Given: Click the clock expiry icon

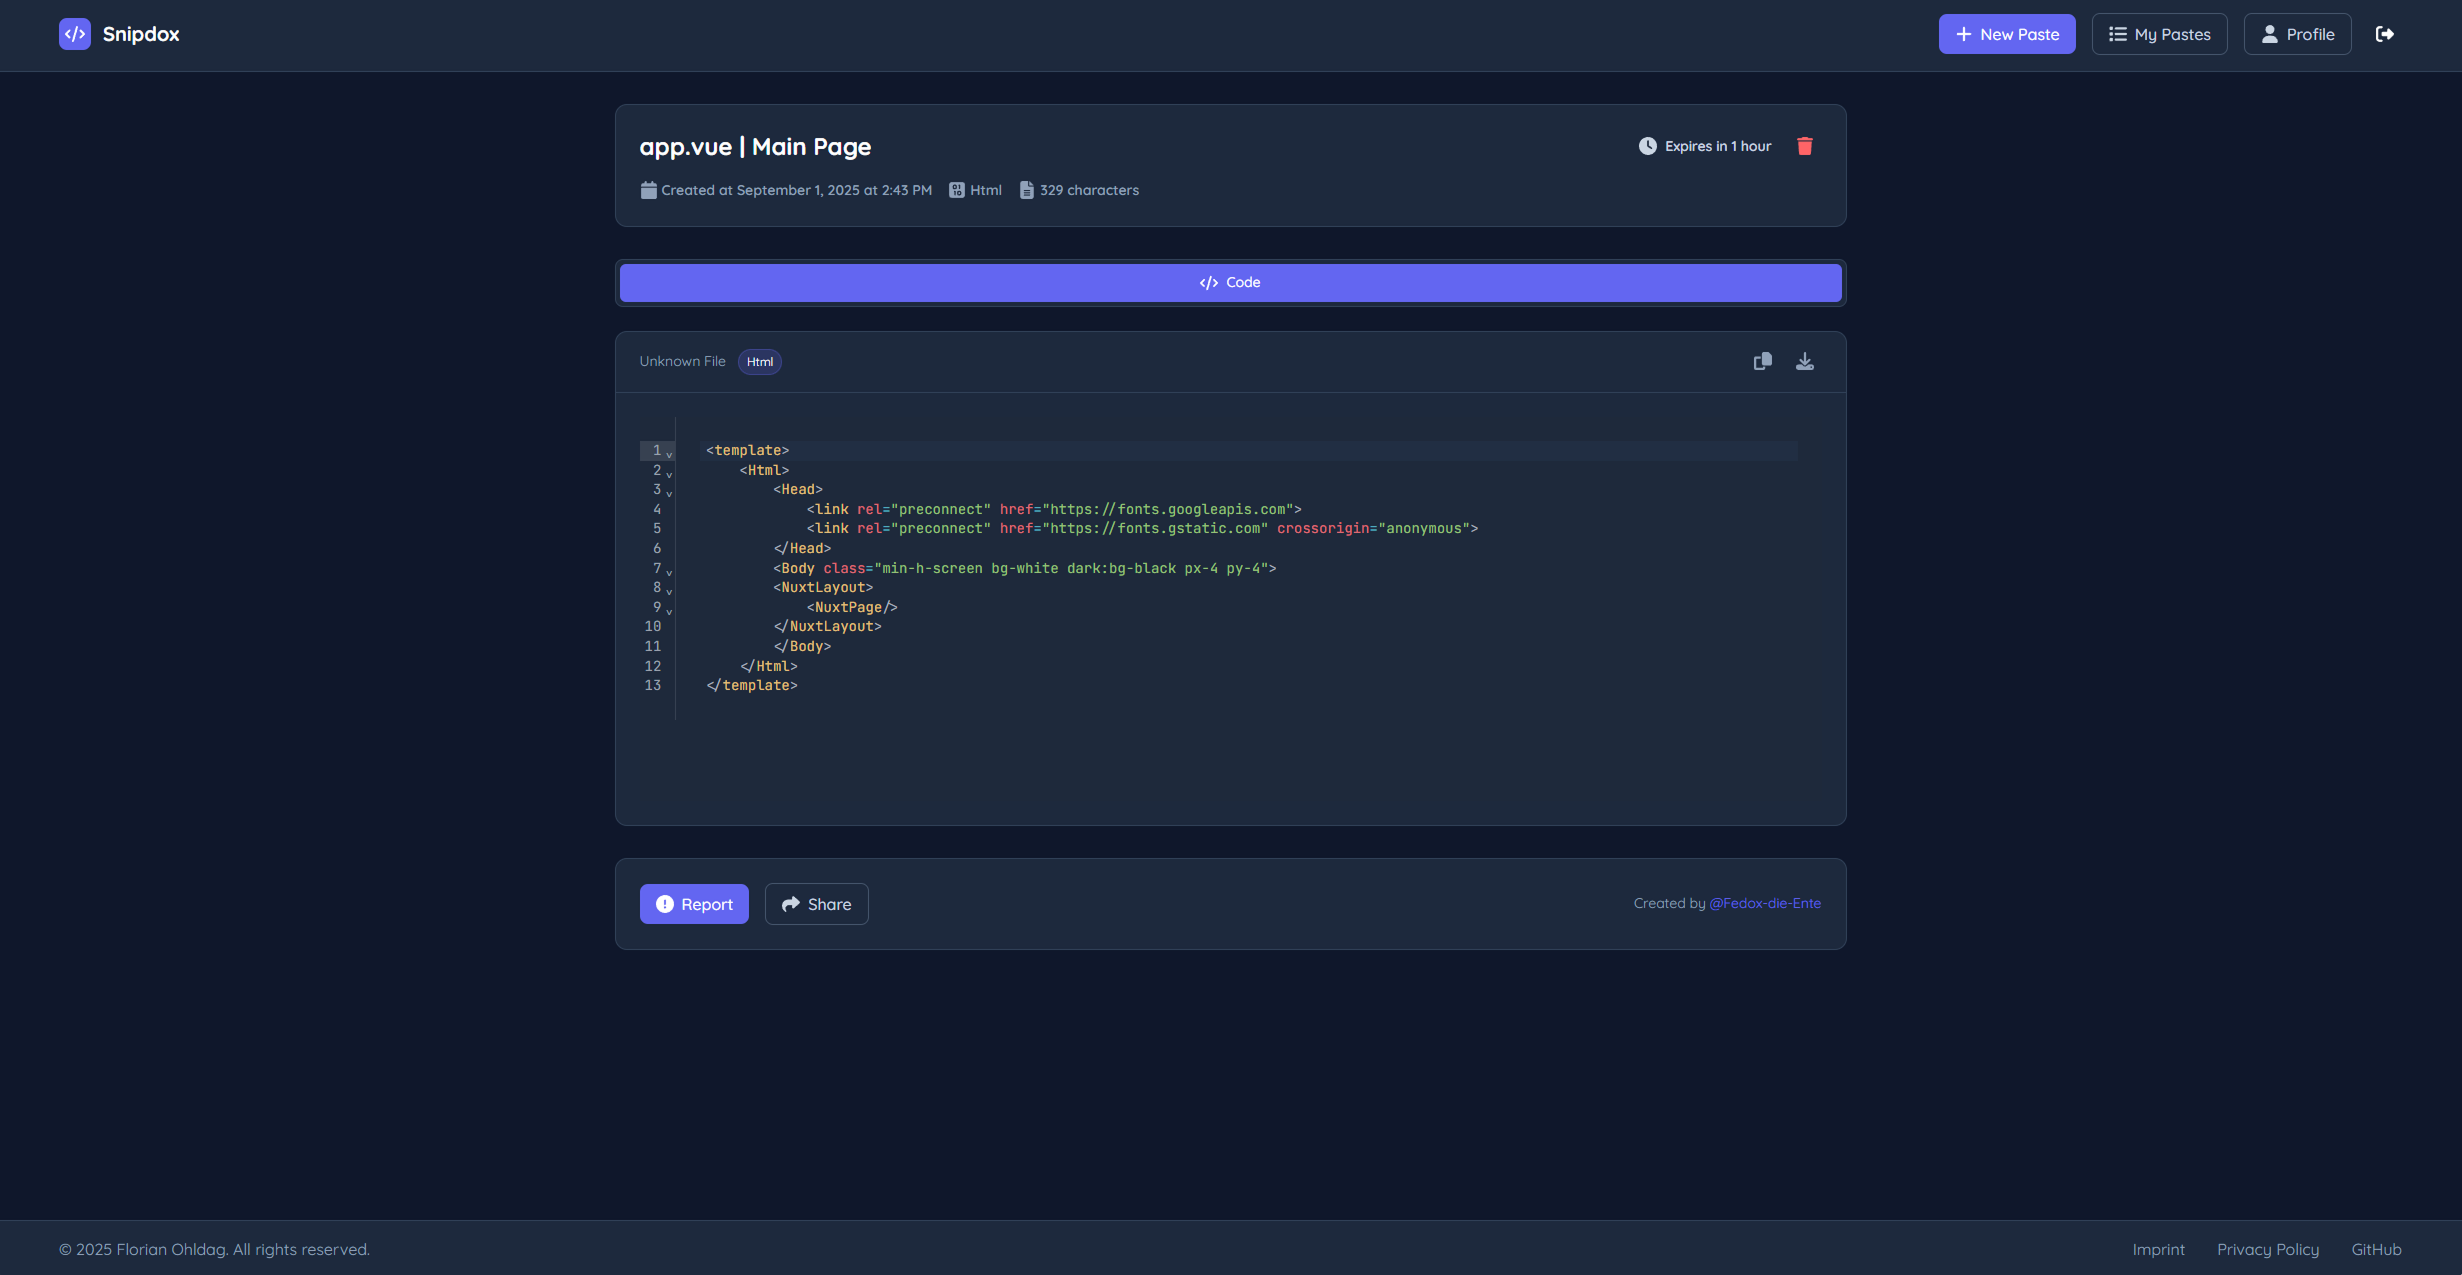Looking at the screenshot, I should [x=1648, y=146].
